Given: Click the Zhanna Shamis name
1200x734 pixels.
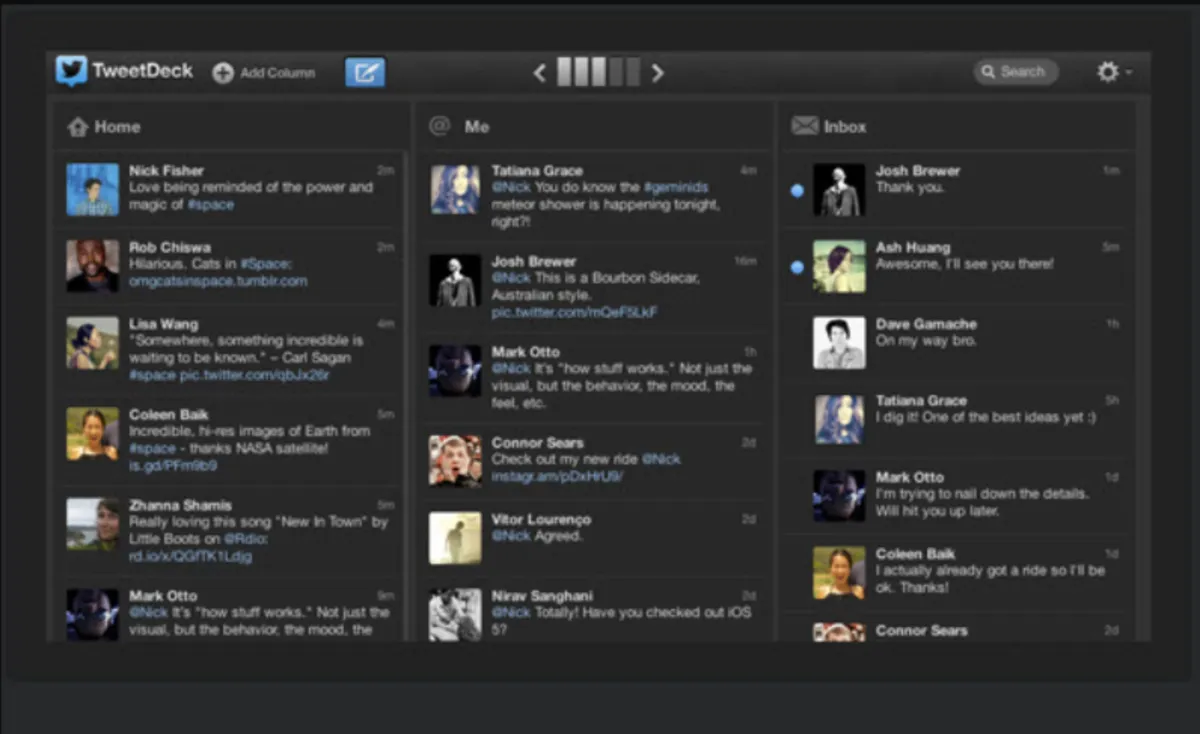Looking at the screenshot, I should click(x=180, y=505).
